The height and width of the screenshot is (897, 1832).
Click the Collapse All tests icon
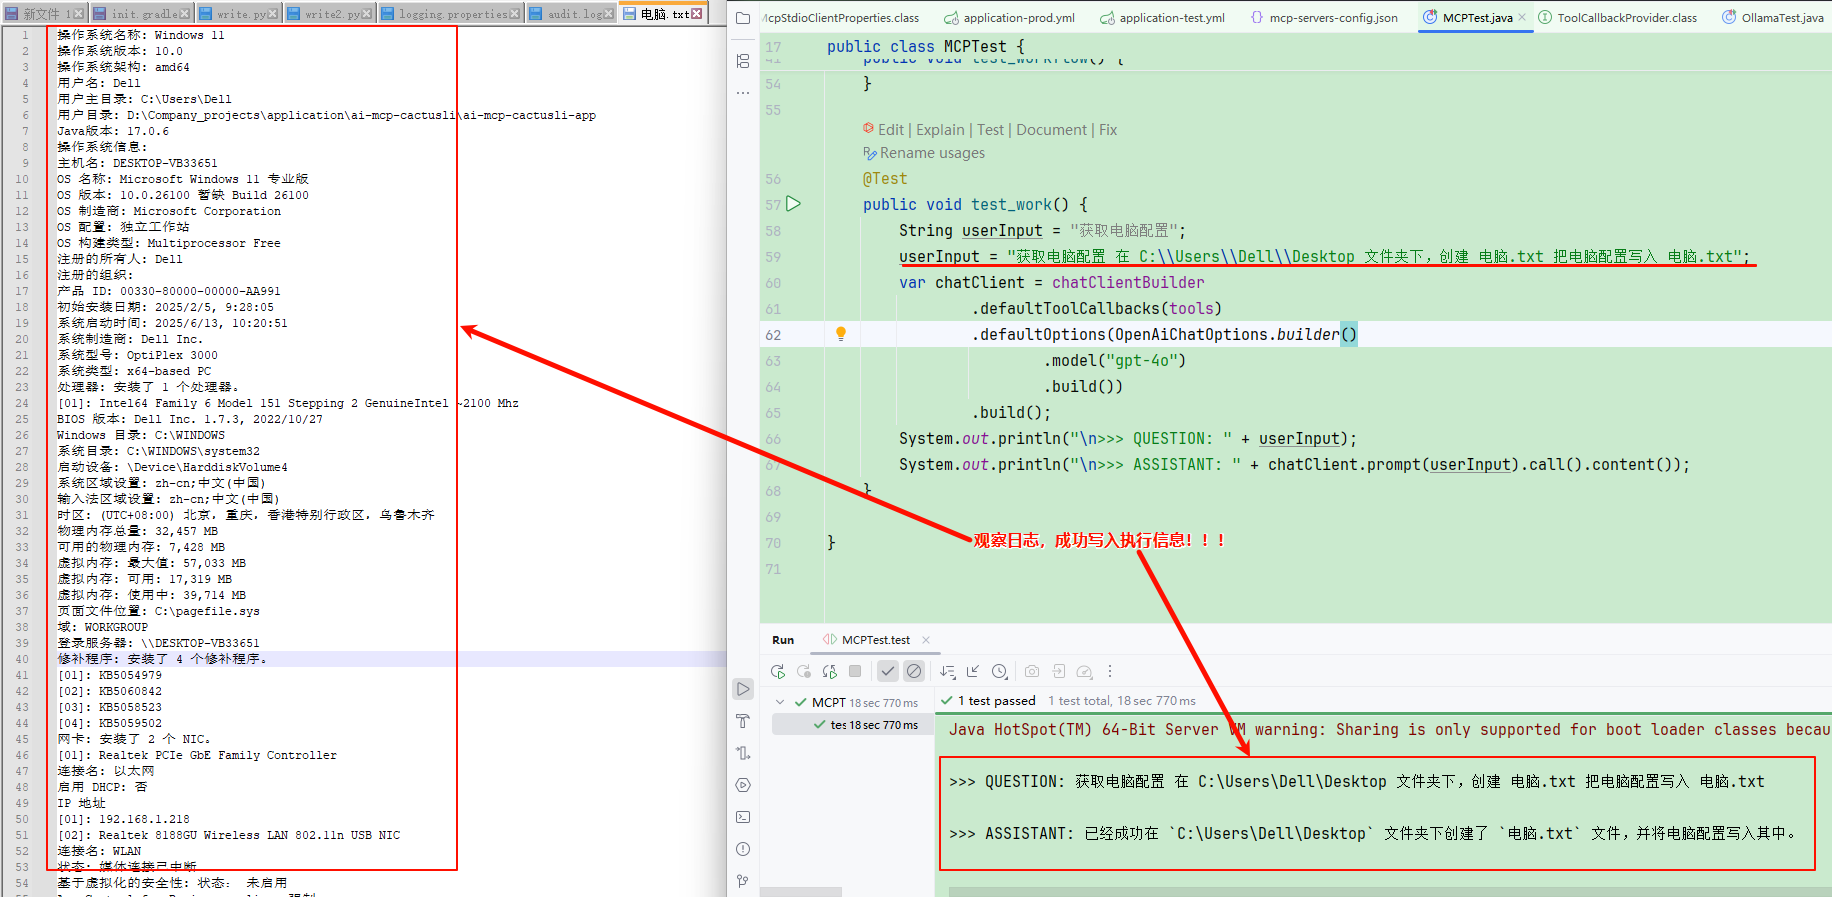pos(973,671)
